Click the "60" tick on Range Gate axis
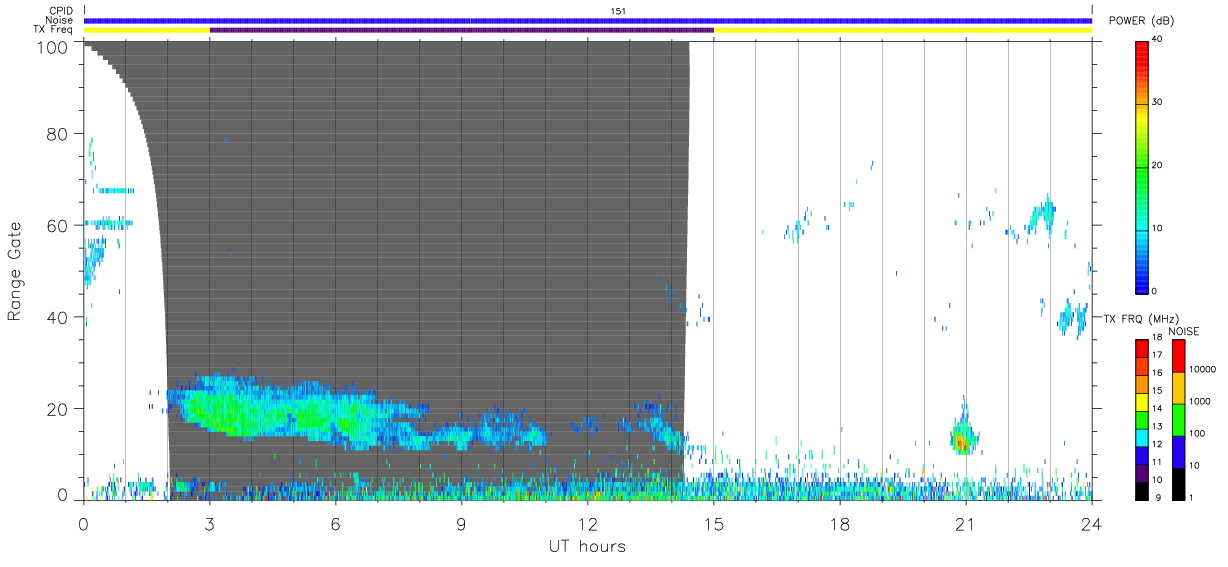1228x567 pixels. pyautogui.click(x=59, y=226)
